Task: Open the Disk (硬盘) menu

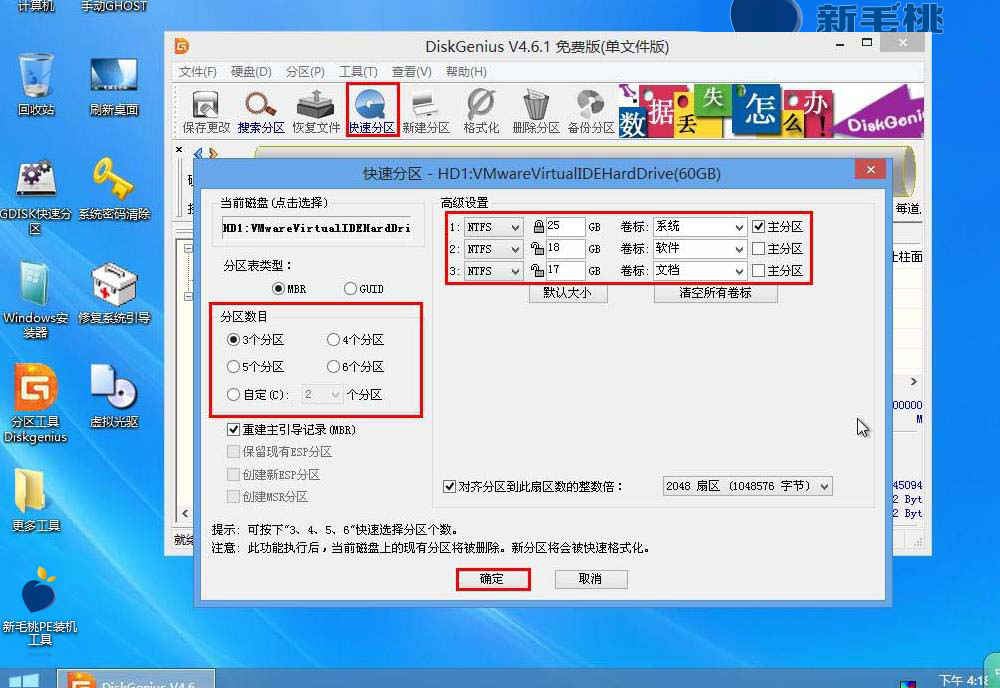Action: click(x=251, y=71)
